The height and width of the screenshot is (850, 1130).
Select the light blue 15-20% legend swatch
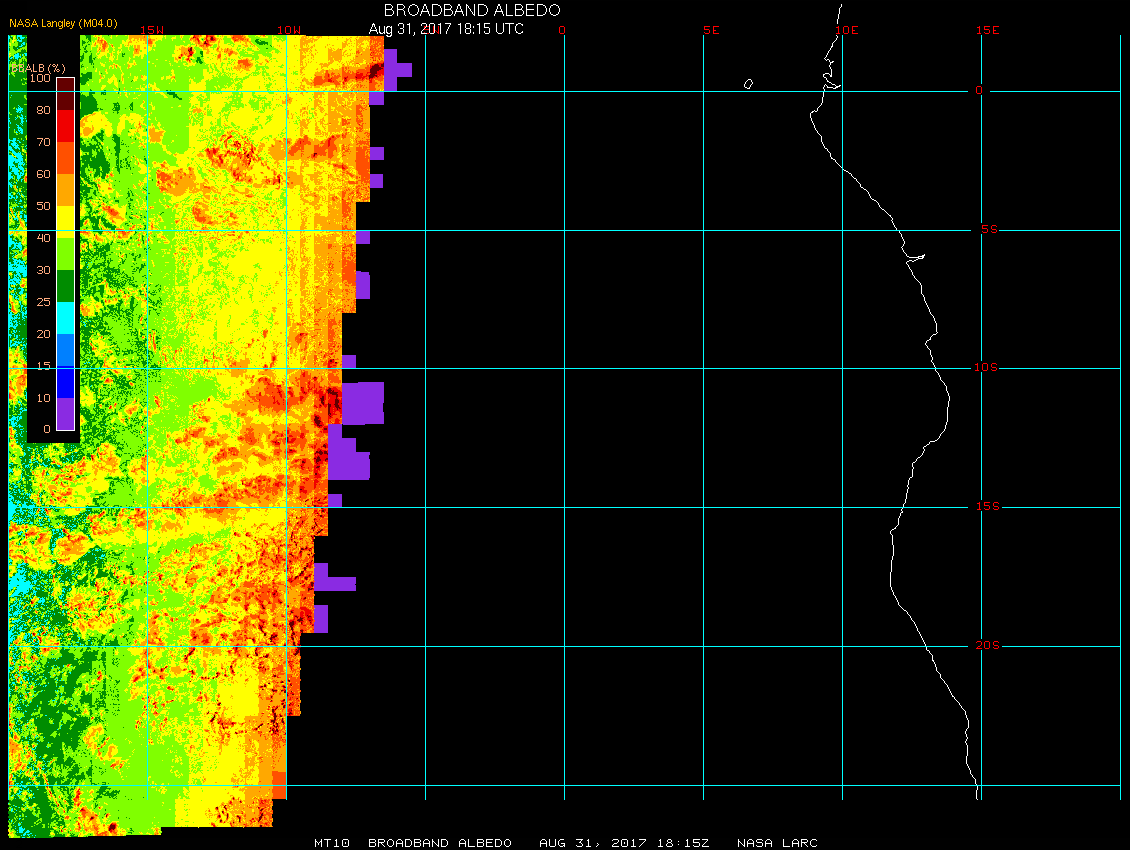tap(66, 350)
